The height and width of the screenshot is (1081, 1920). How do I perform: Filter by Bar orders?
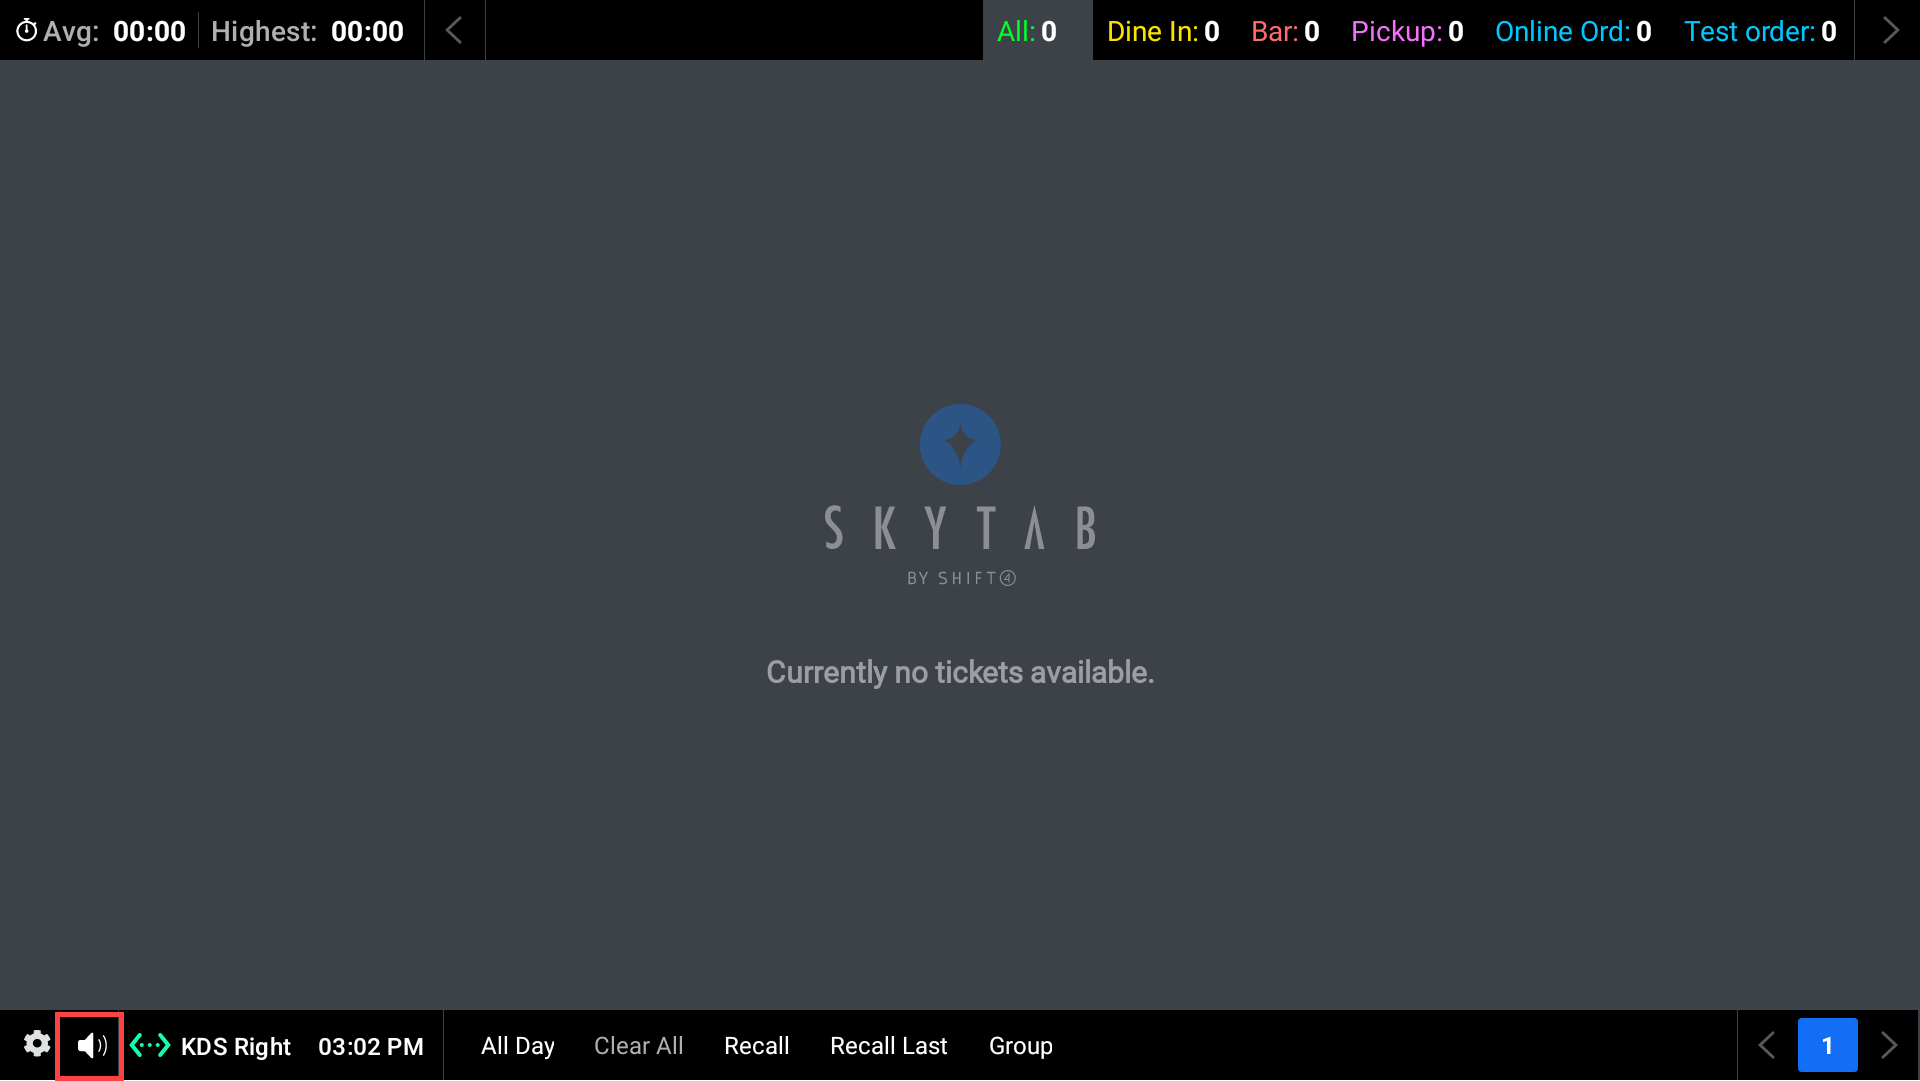click(x=1285, y=31)
